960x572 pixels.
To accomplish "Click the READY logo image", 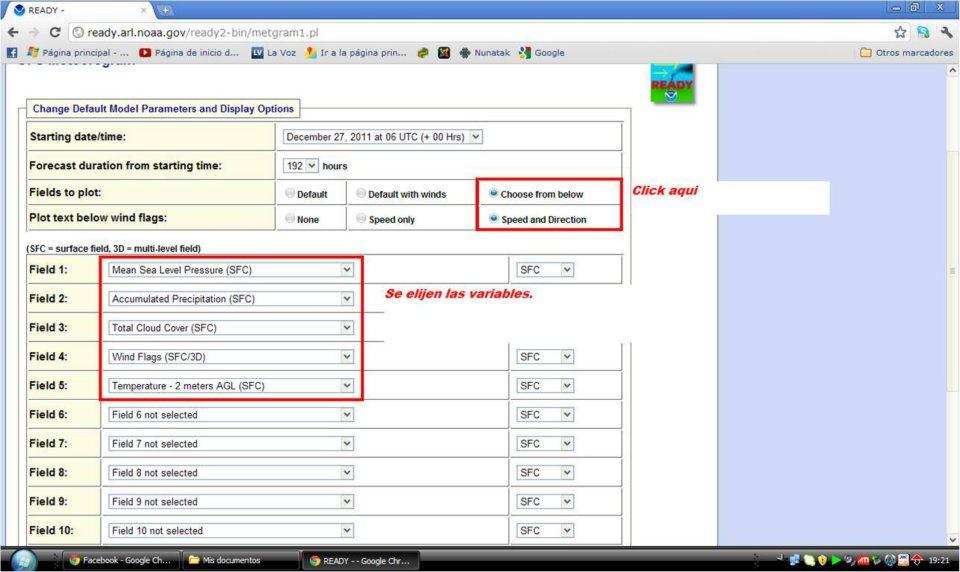I will pos(671,84).
